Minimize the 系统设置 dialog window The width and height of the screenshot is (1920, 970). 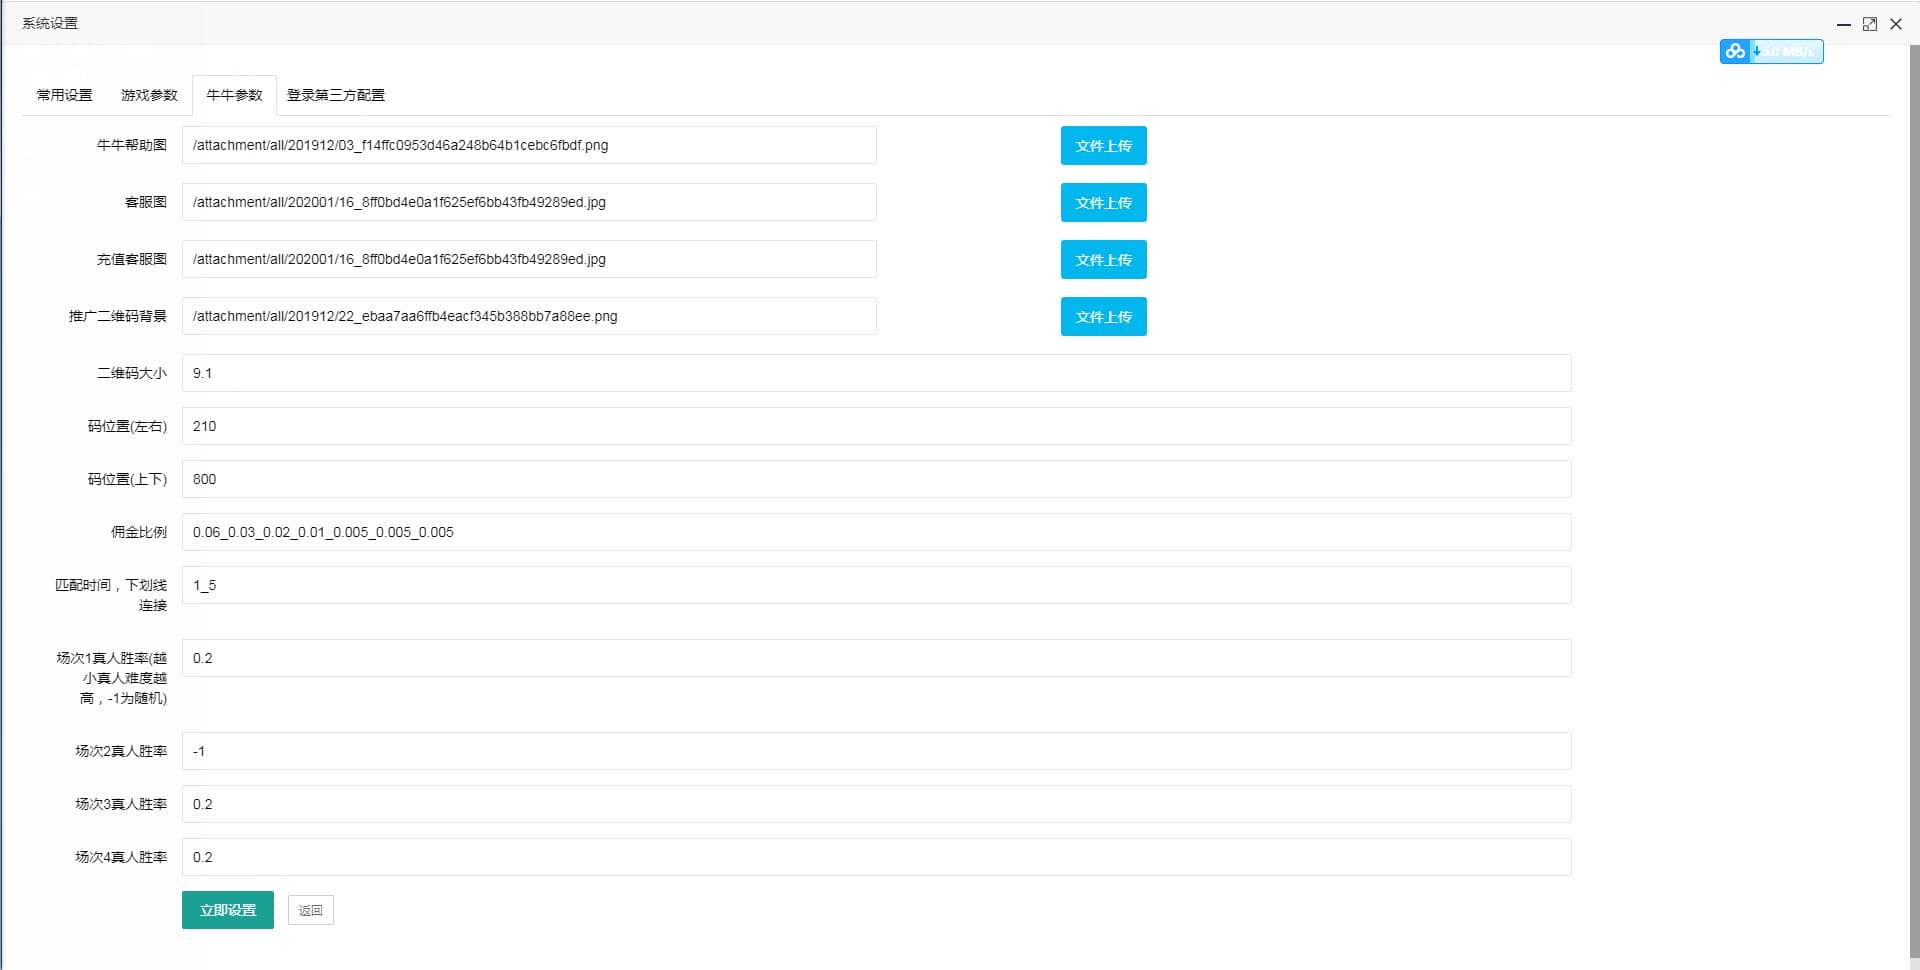click(1843, 24)
